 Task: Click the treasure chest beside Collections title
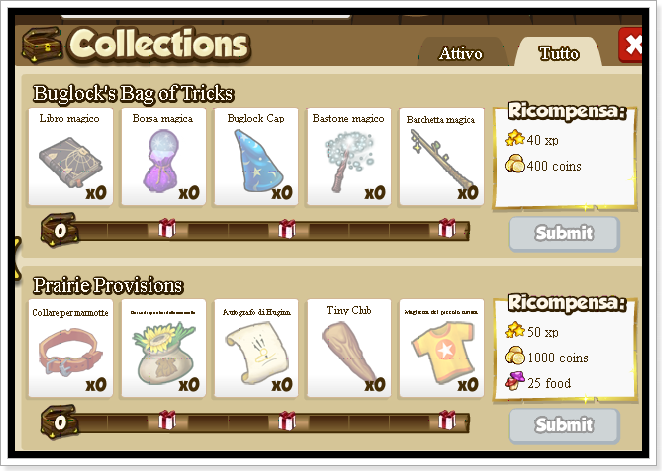point(42,45)
